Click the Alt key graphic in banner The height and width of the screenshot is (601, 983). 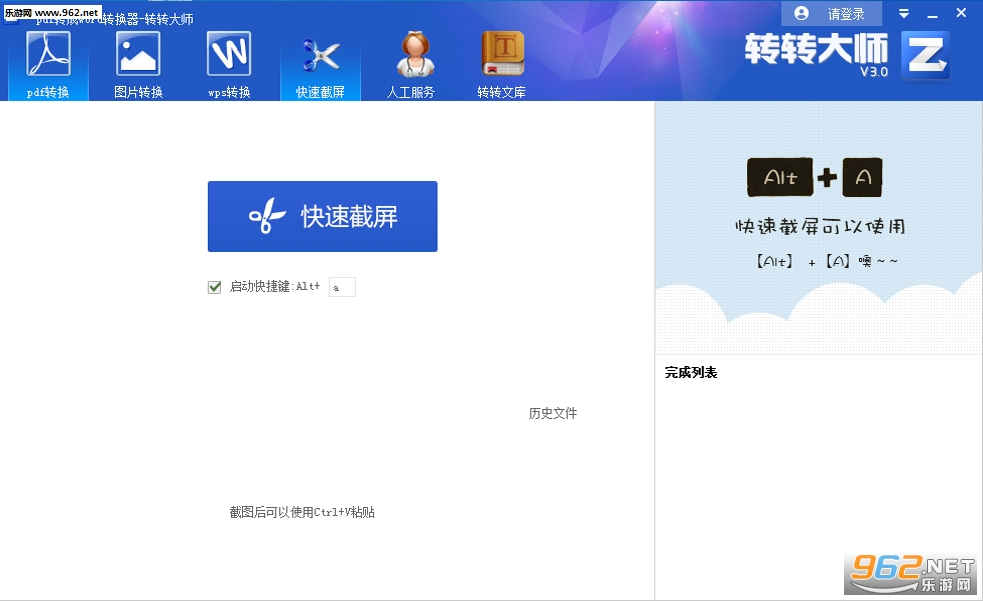point(780,177)
